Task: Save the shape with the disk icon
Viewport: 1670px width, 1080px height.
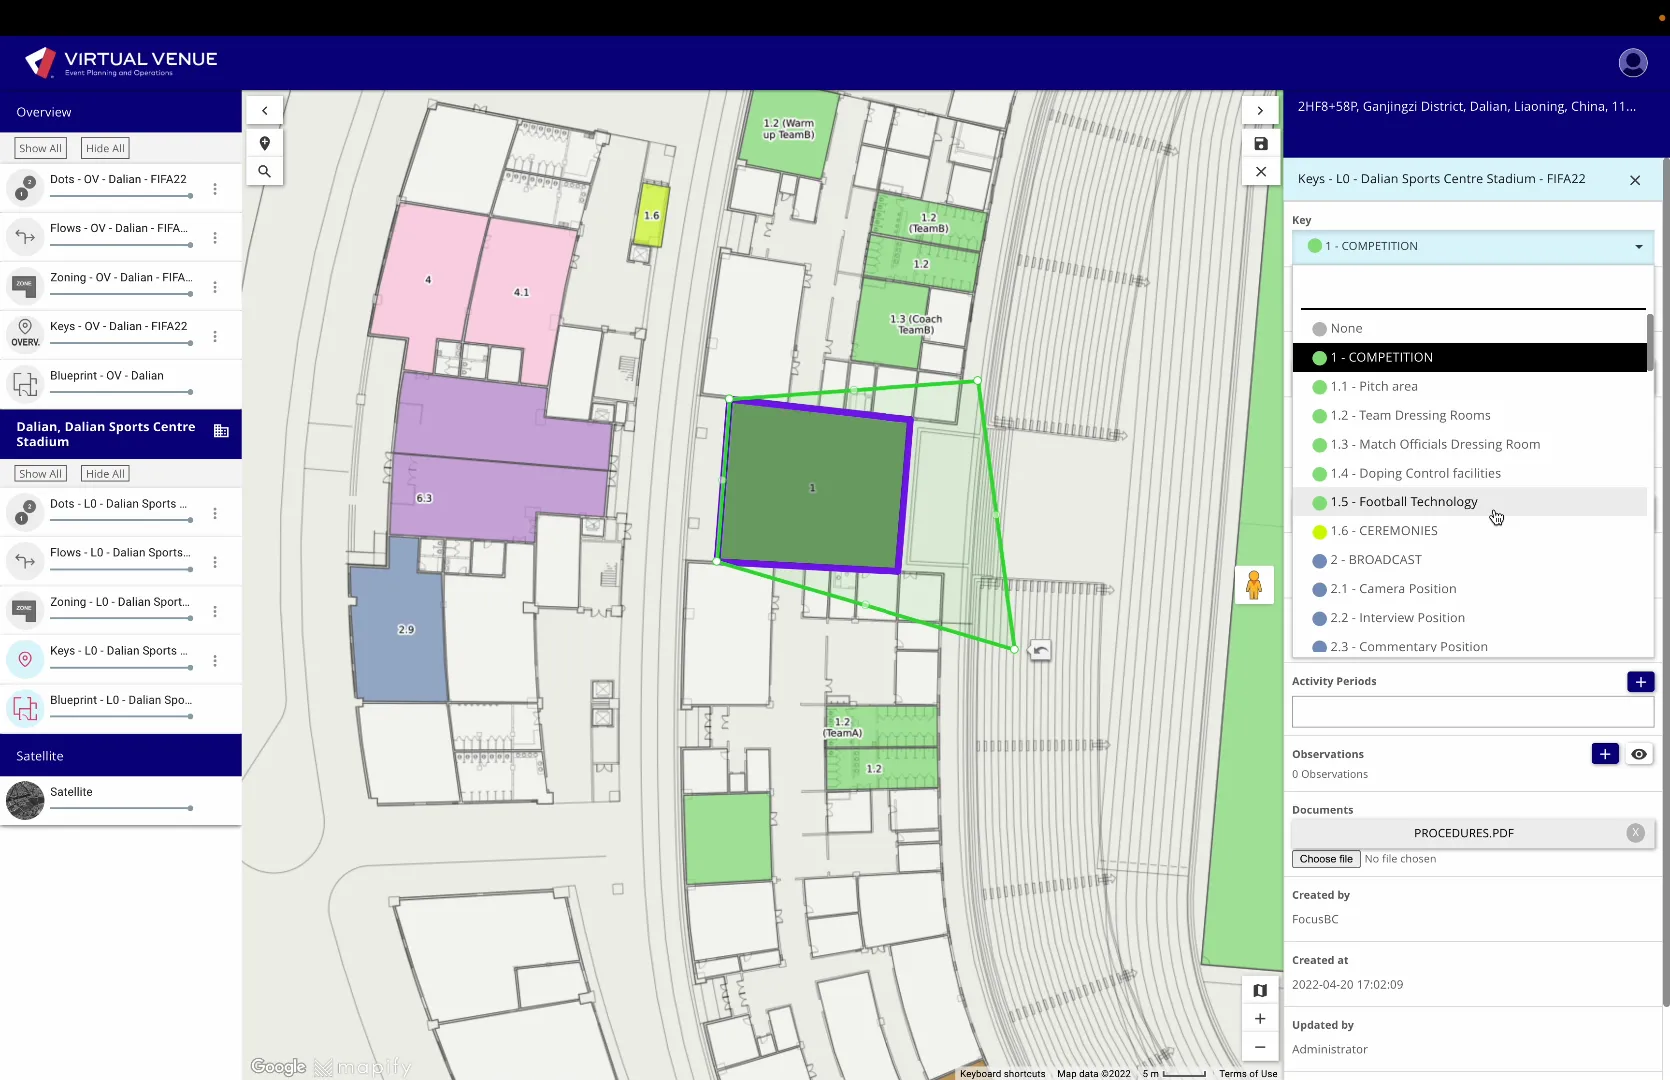Action: [1260, 144]
